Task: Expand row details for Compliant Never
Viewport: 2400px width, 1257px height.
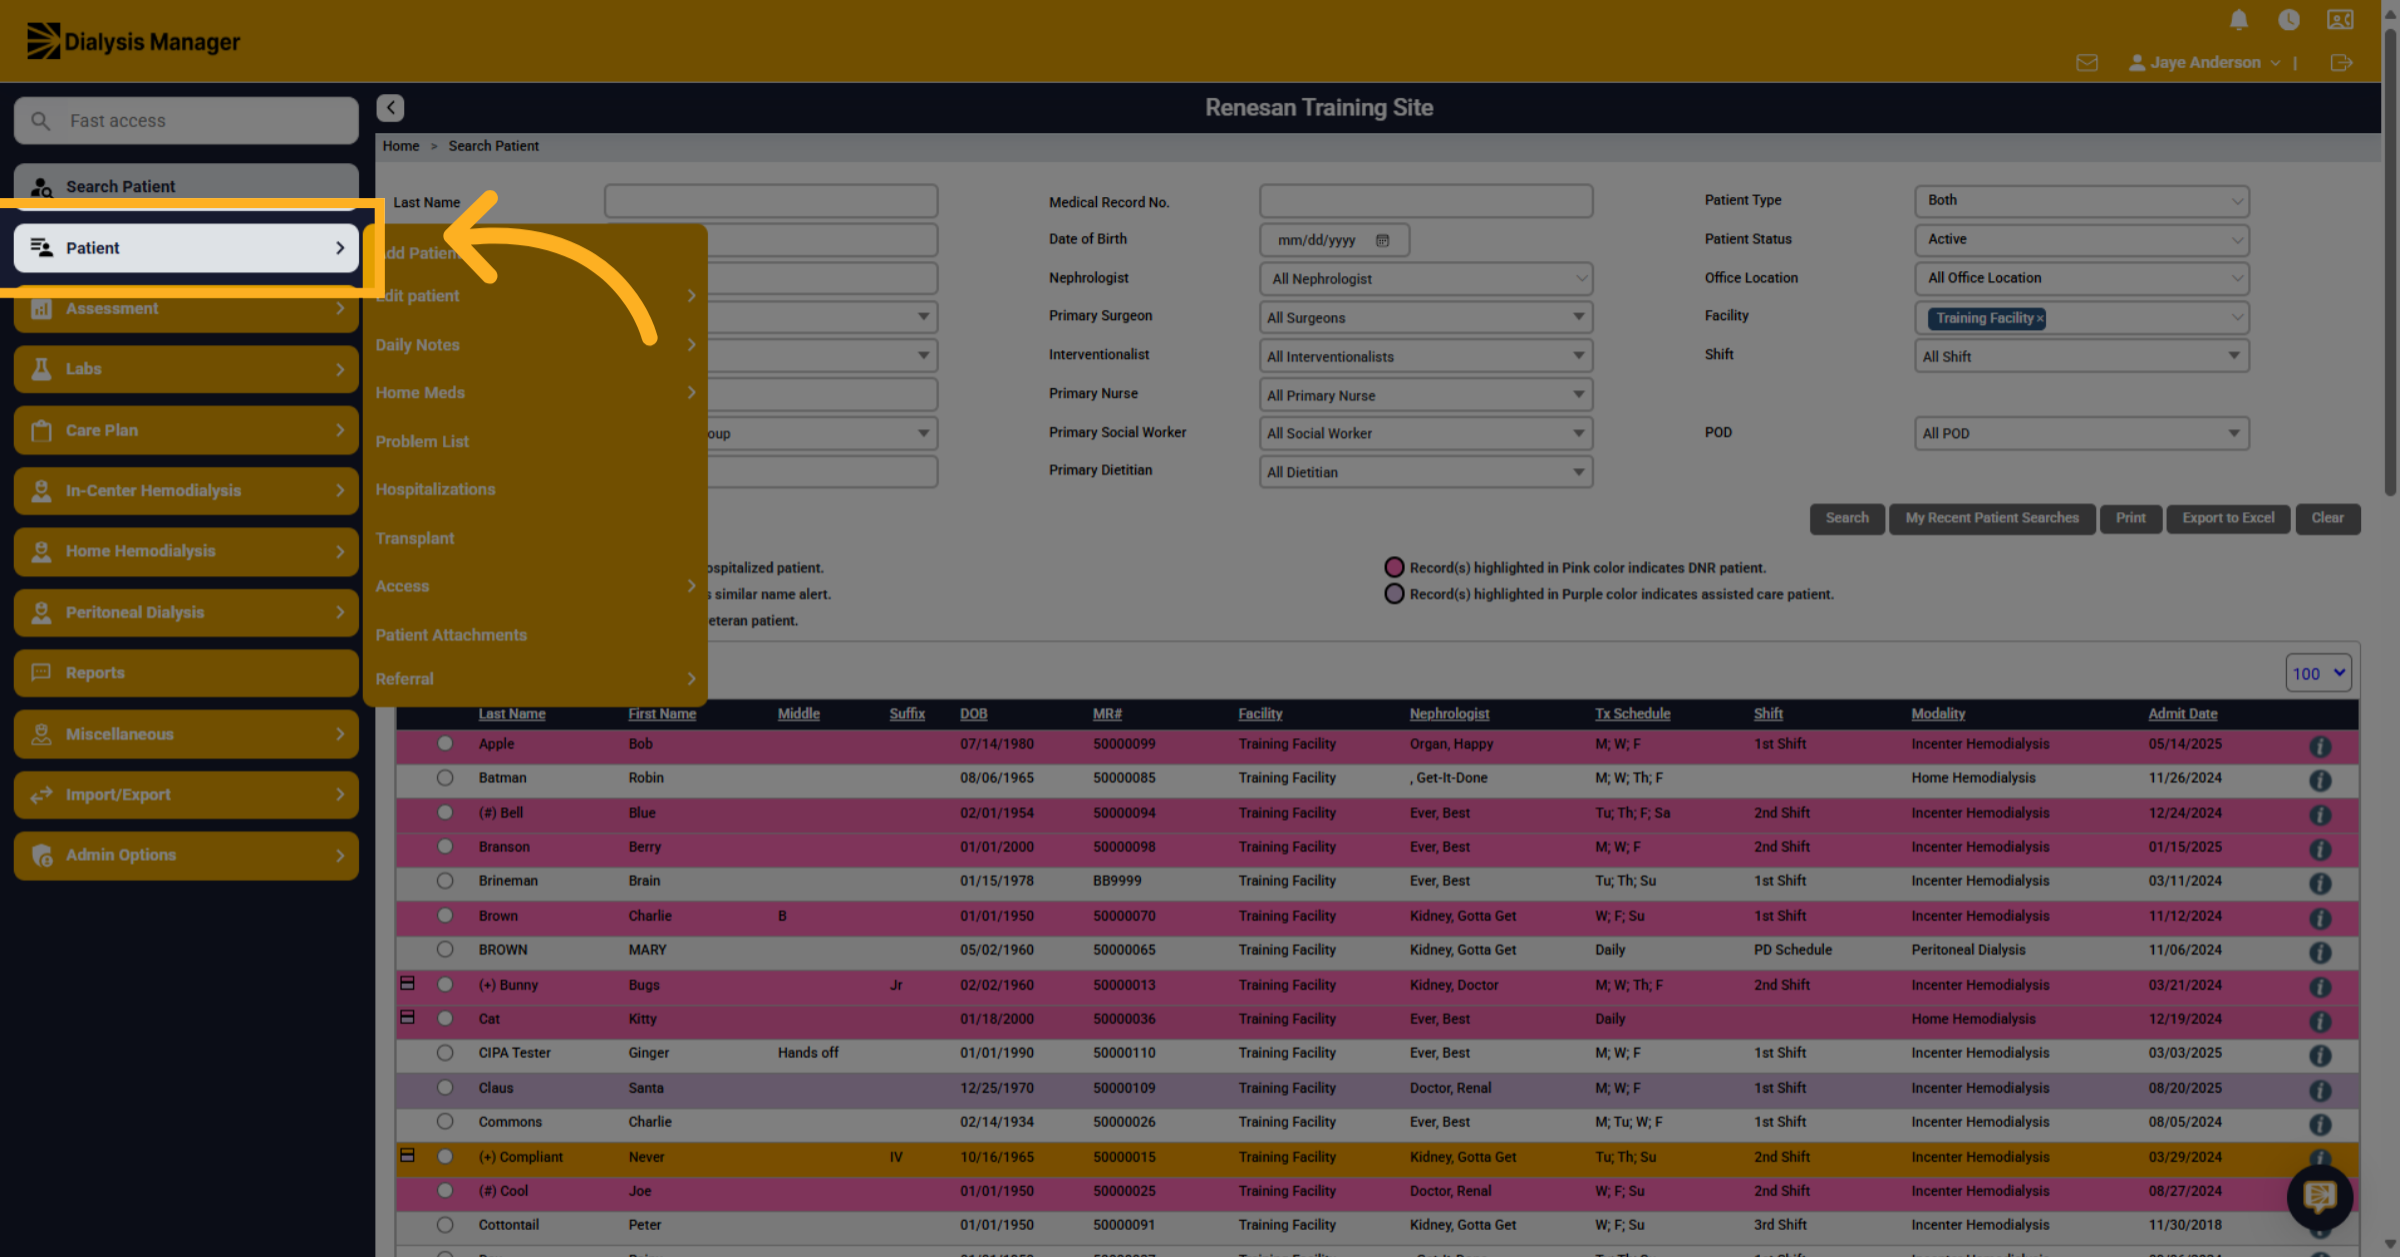Action: point(407,1155)
